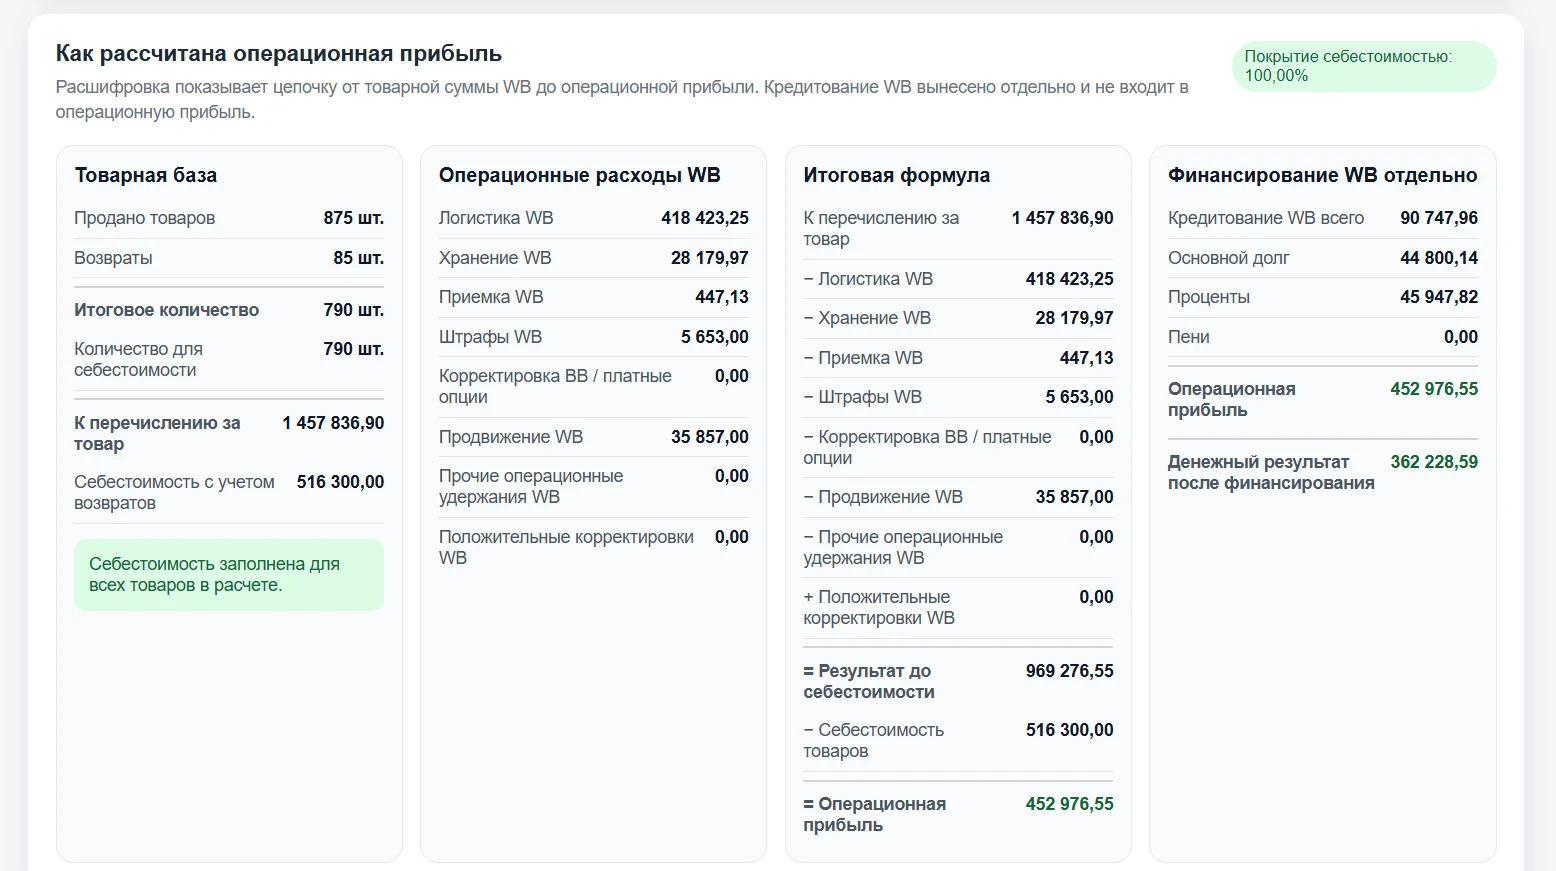
Task: Click '790 шт.' next to 'Количество для себестоимости'
Action: 354,349
